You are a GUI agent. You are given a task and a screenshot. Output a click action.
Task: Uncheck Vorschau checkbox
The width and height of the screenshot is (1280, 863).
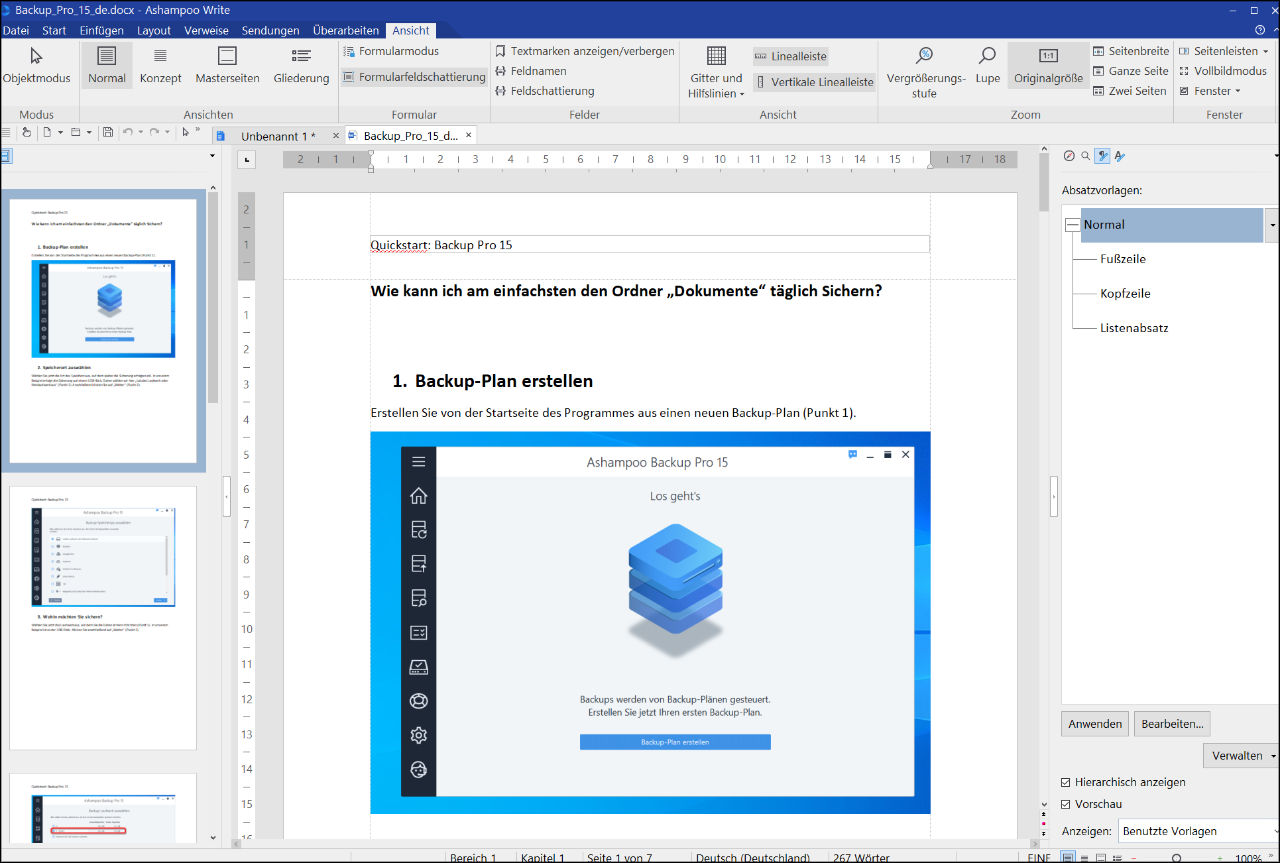coord(1066,804)
